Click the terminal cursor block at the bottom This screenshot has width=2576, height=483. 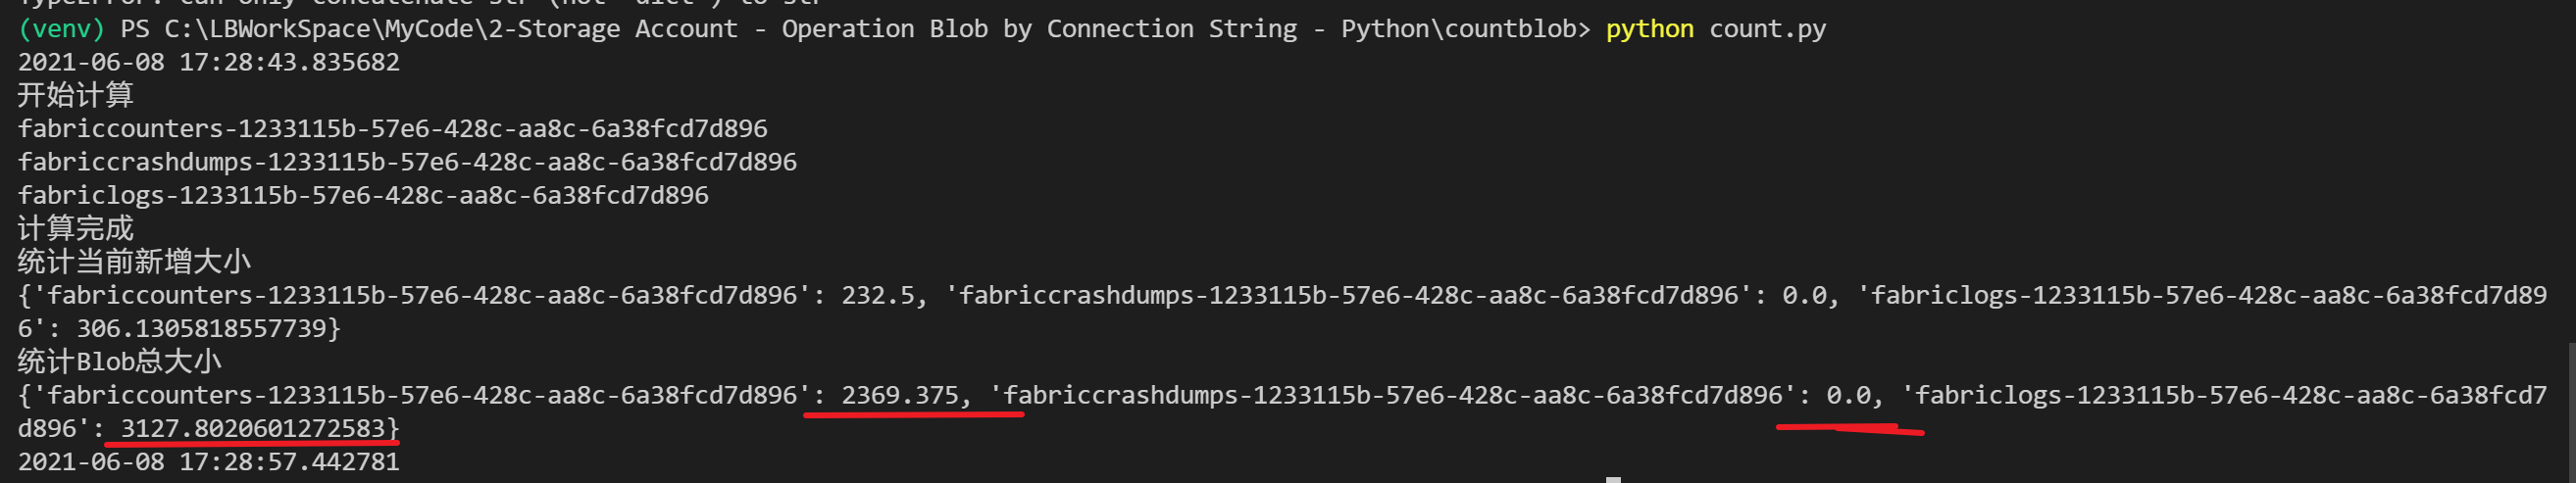click(x=1613, y=479)
